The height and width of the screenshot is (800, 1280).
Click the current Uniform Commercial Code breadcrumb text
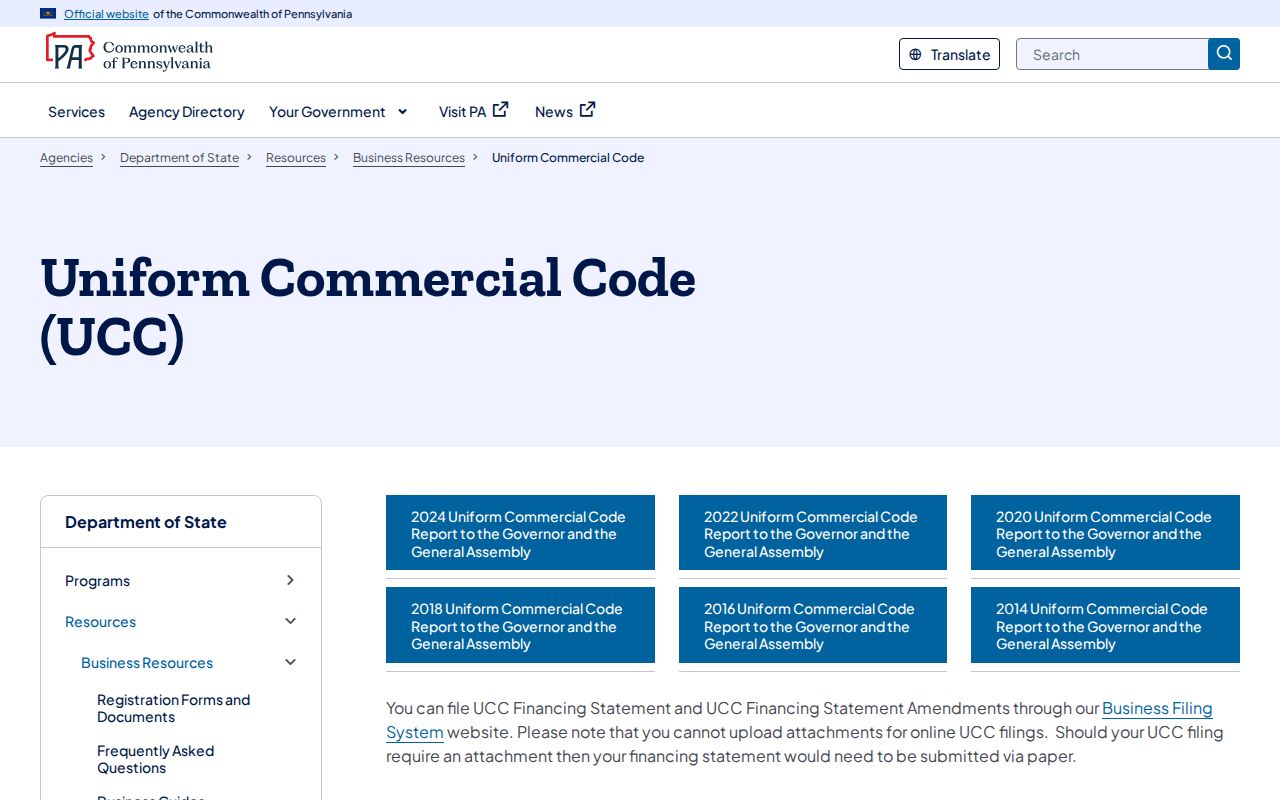pos(568,158)
